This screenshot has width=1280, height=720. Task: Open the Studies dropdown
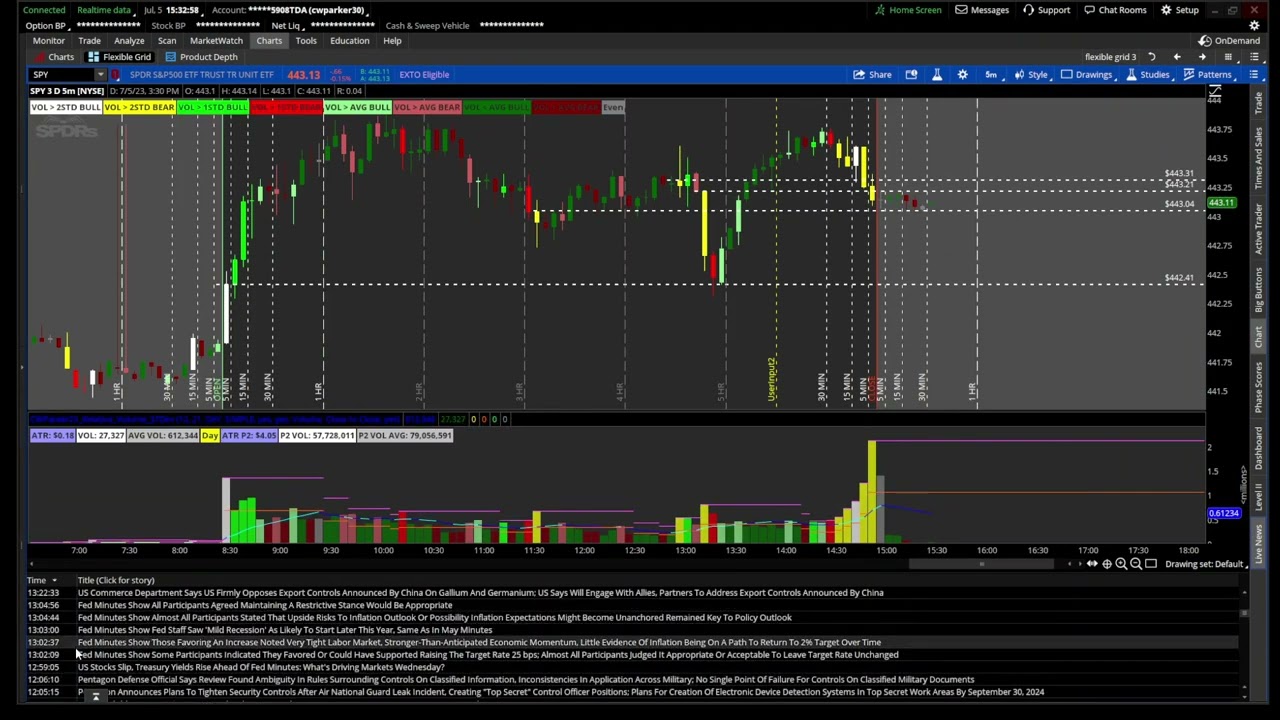pos(1148,74)
